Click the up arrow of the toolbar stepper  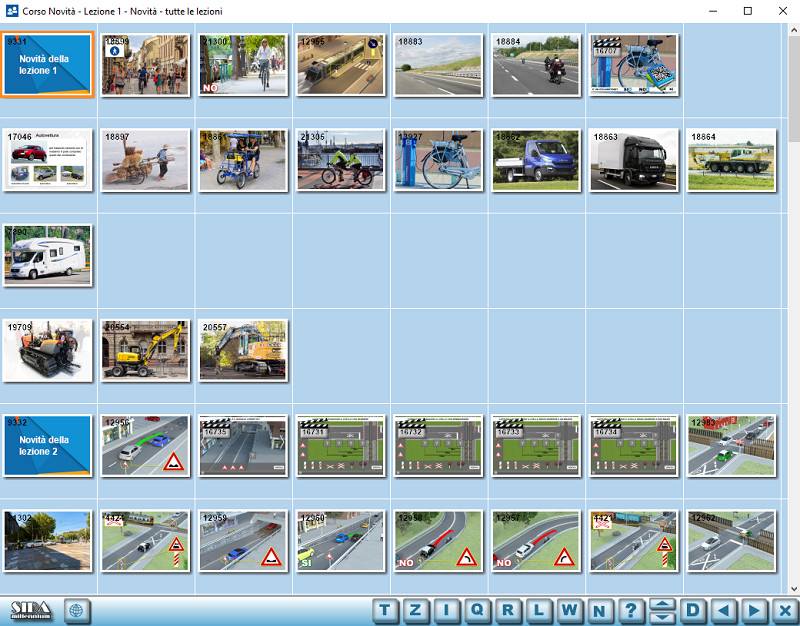click(x=661, y=605)
